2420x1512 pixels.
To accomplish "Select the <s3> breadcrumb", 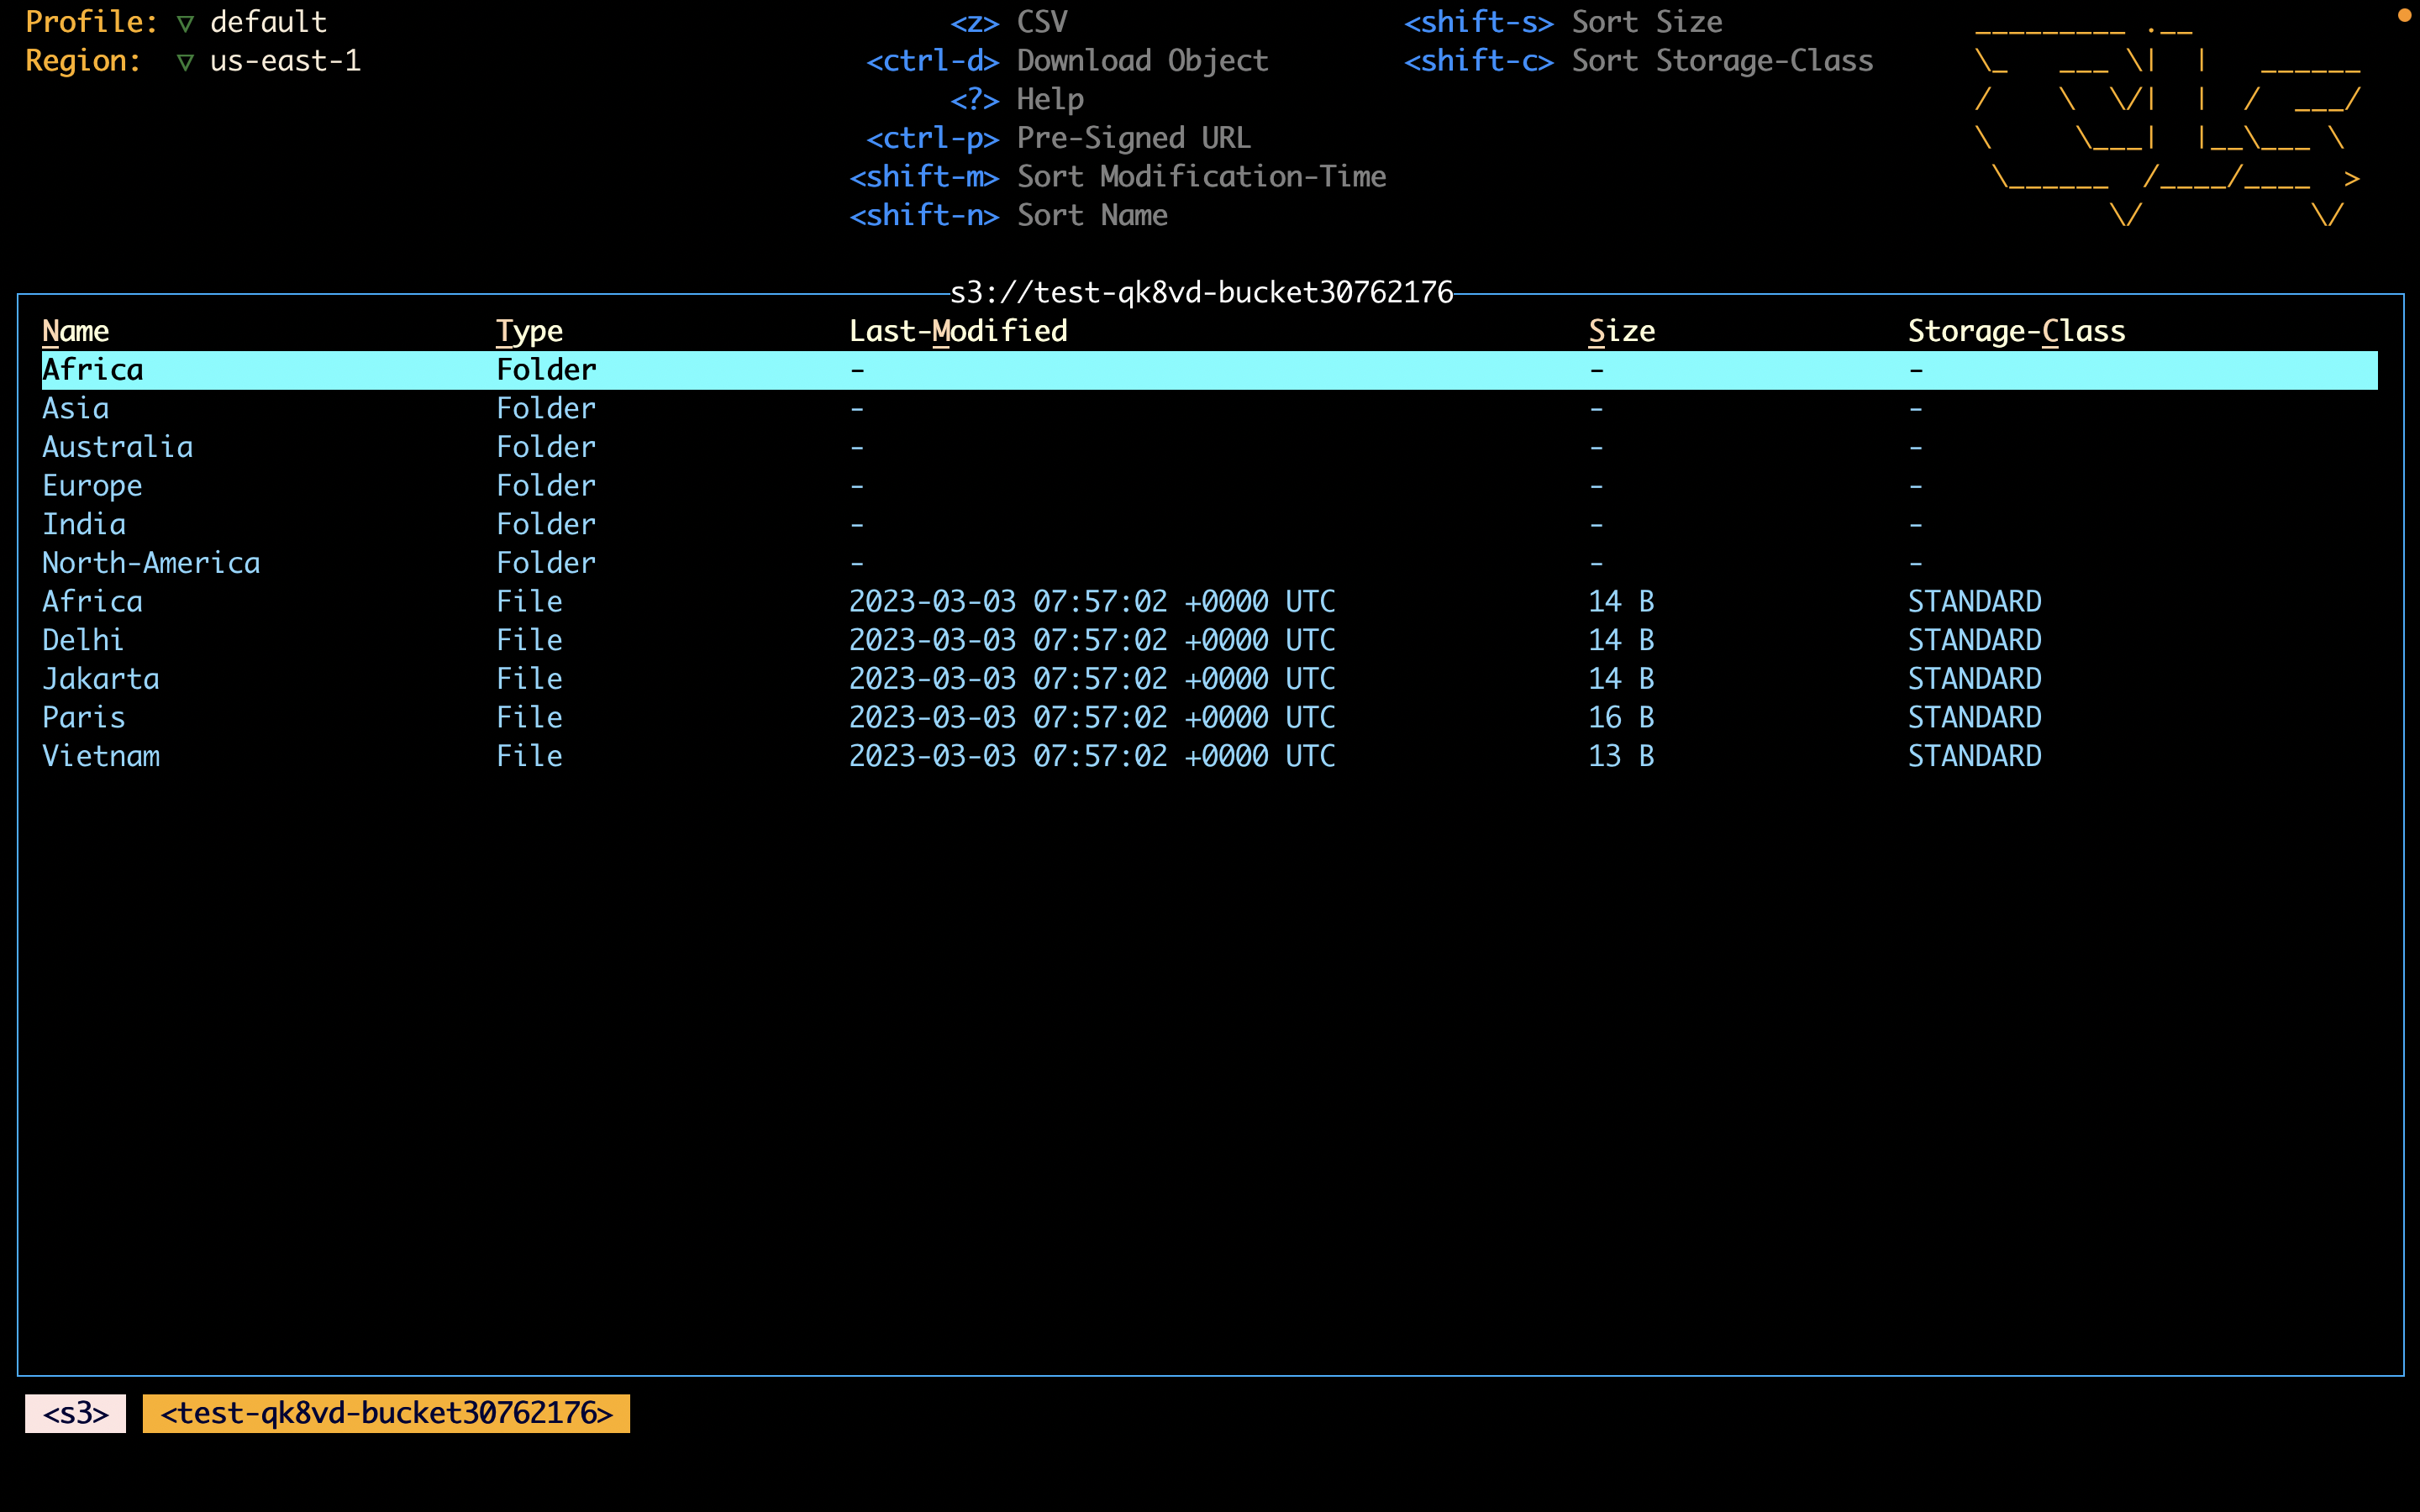I will pyautogui.click(x=75, y=1413).
